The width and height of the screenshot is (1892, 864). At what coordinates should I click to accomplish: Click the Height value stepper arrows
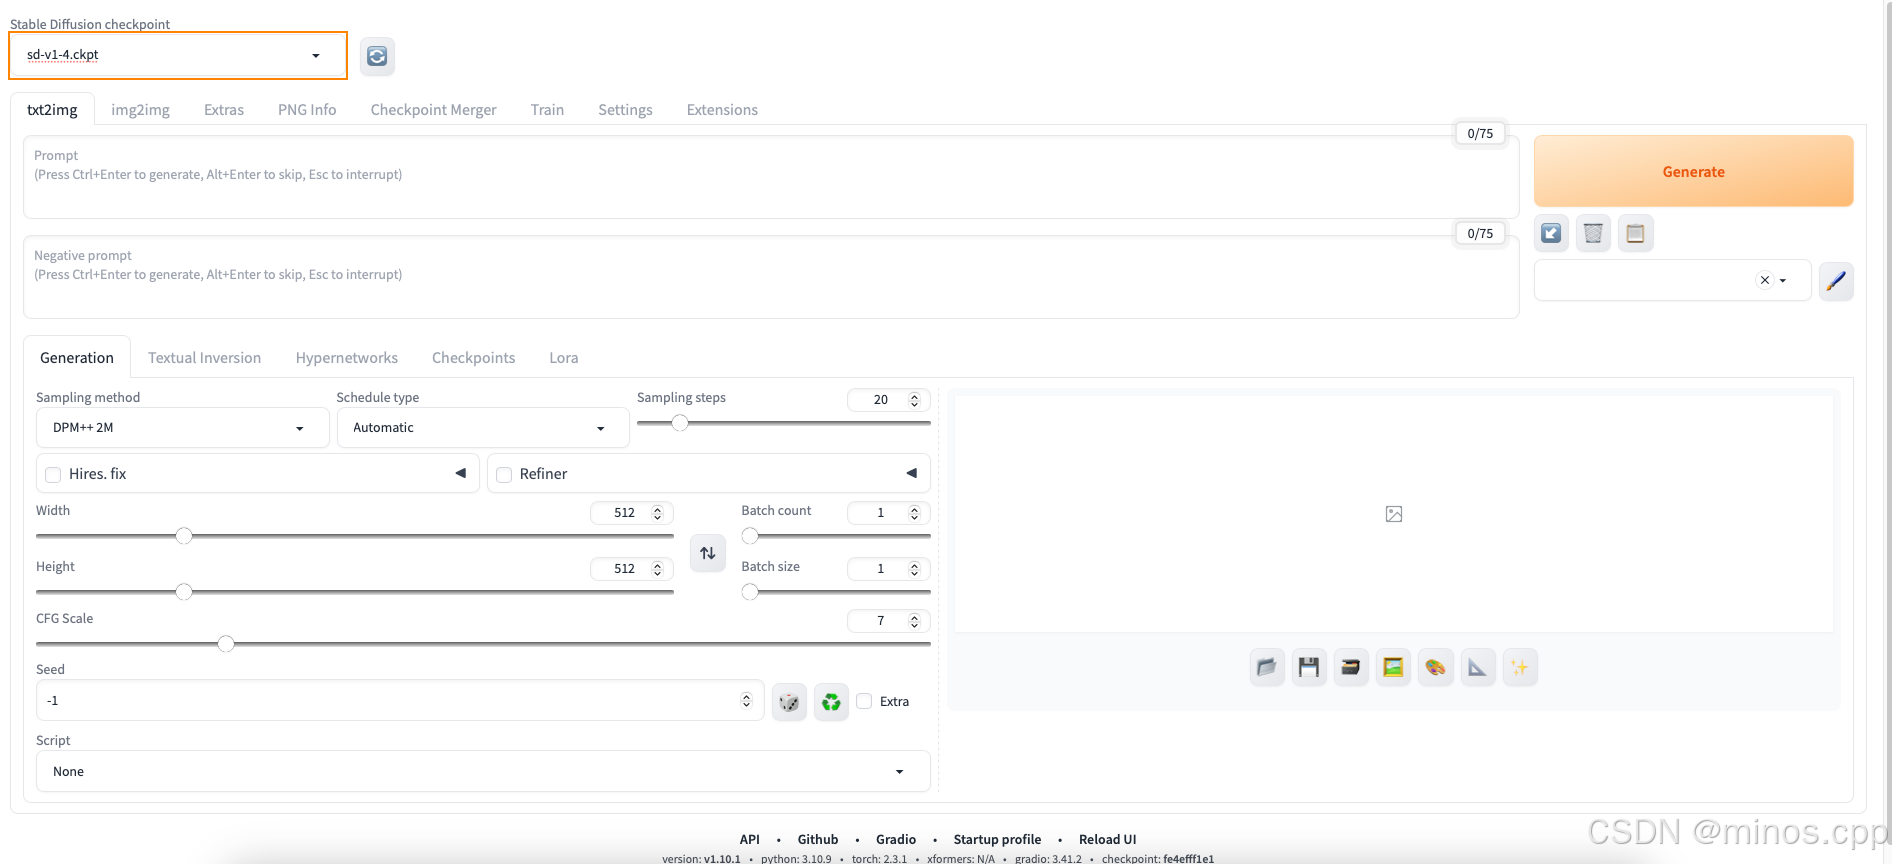pos(657,569)
